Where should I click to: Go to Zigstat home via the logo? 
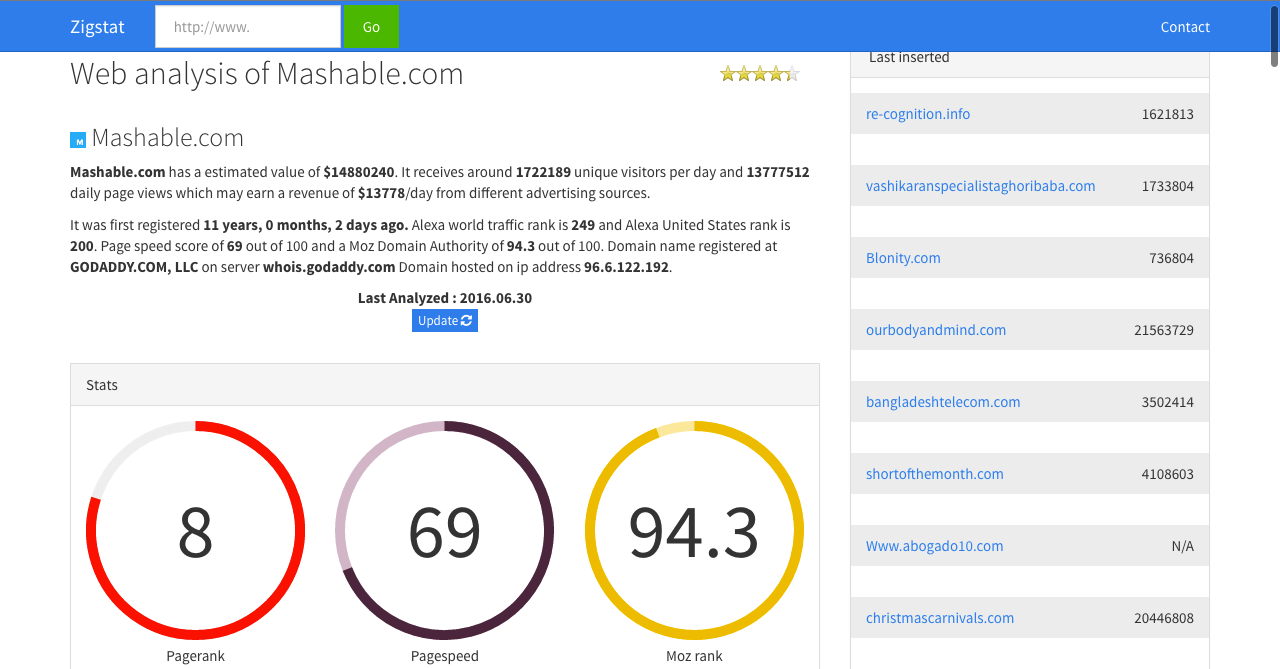[x=97, y=27]
